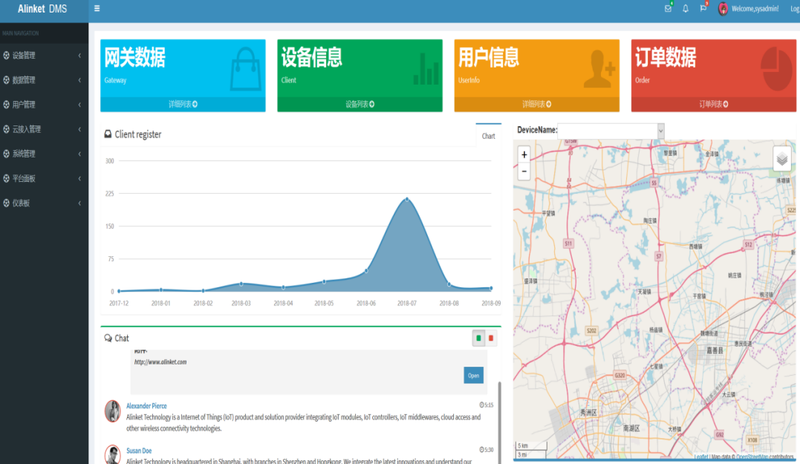Viewport: 800px width, 464px height.
Task: Click Susan Doe name in chat
Action: tap(139, 451)
